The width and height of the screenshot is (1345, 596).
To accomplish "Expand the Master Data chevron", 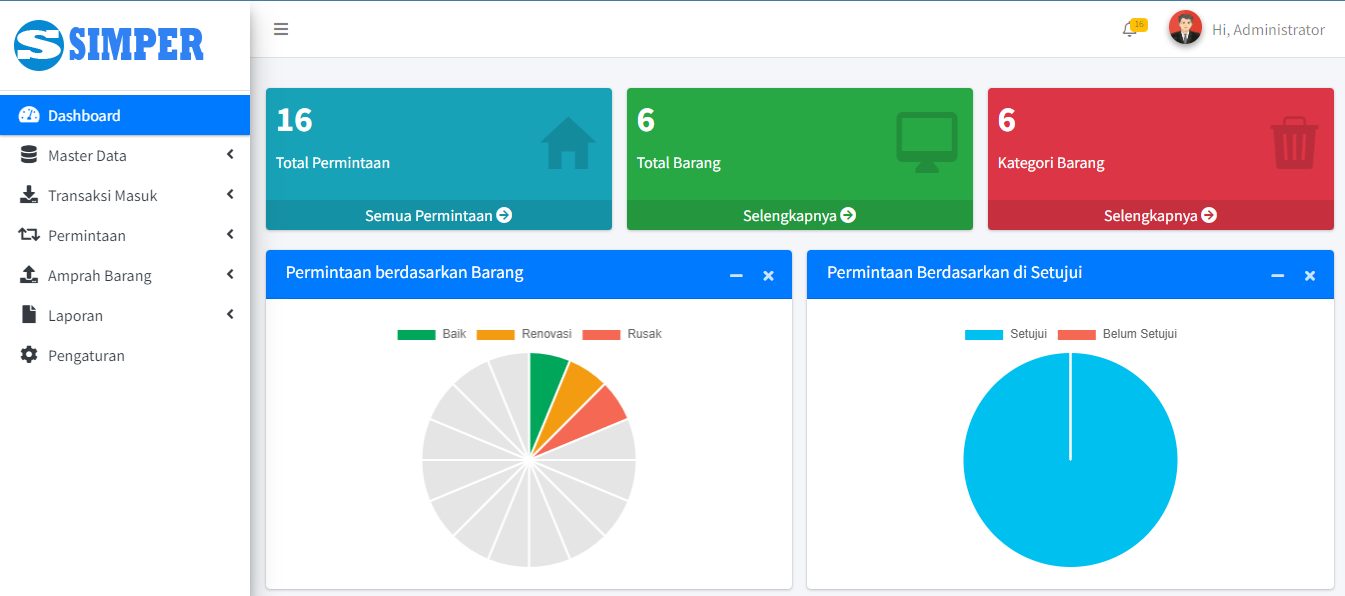I will click(x=230, y=154).
